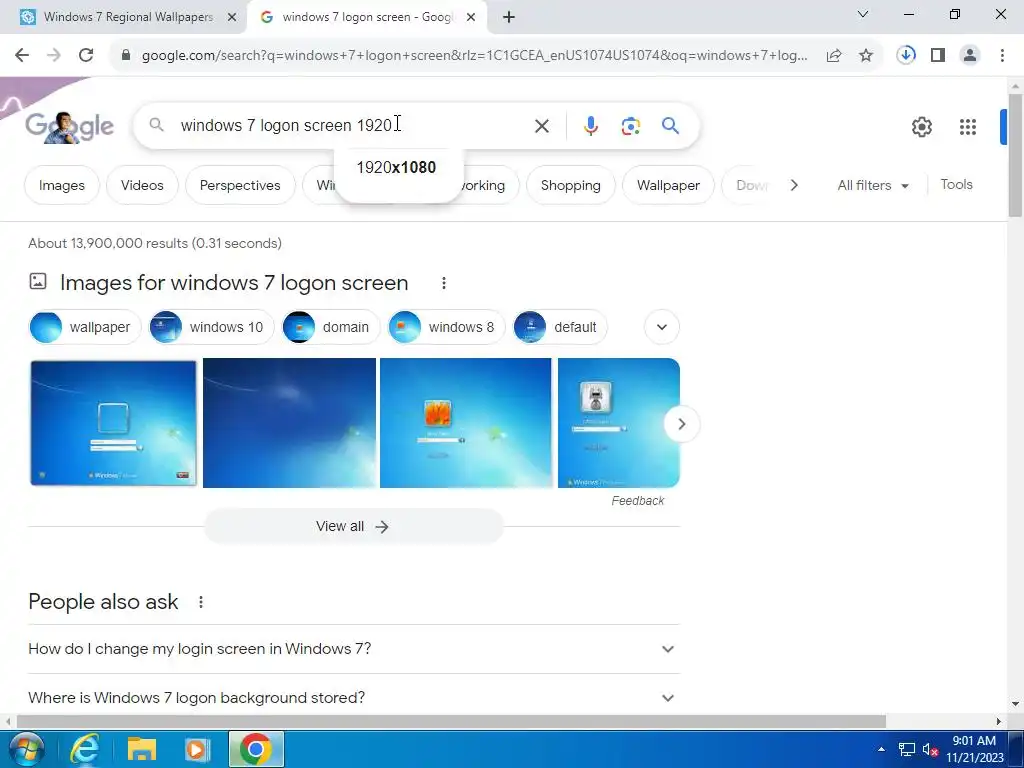Open Windows Explorer from taskbar
The image size is (1024, 768).
[x=141, y=750]
